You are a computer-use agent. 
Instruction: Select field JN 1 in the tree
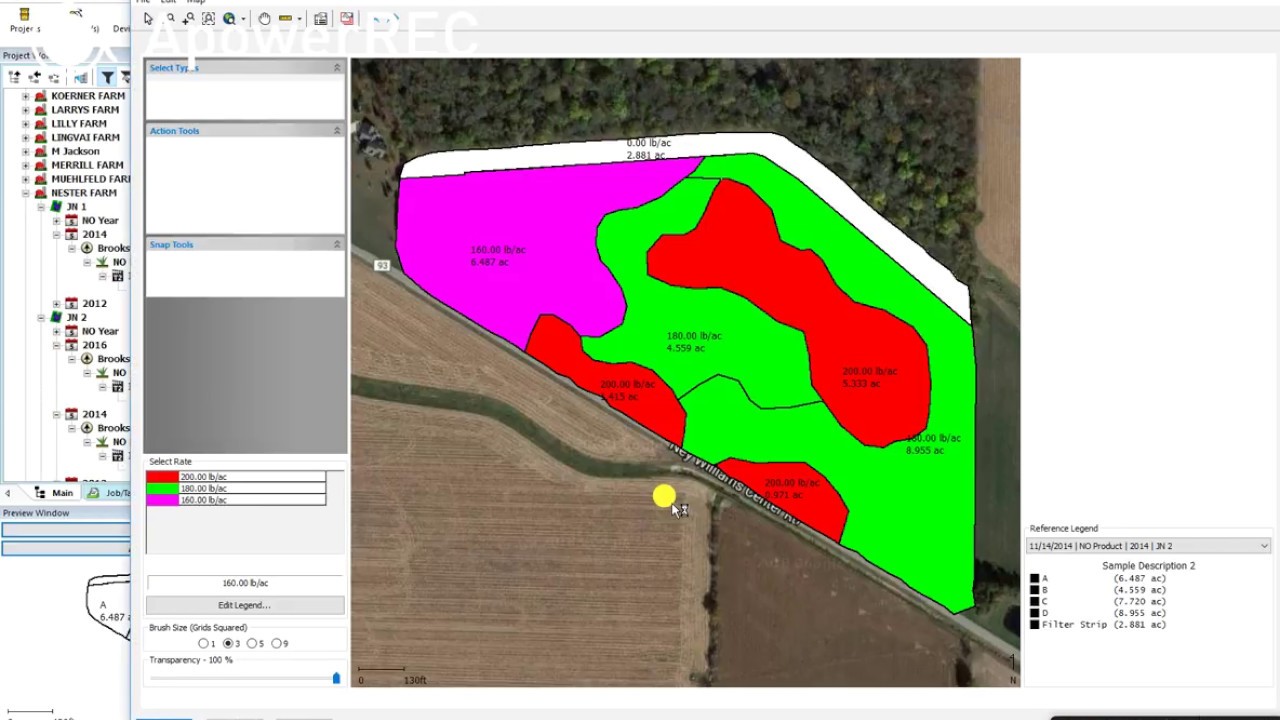[x=76, y=207]
